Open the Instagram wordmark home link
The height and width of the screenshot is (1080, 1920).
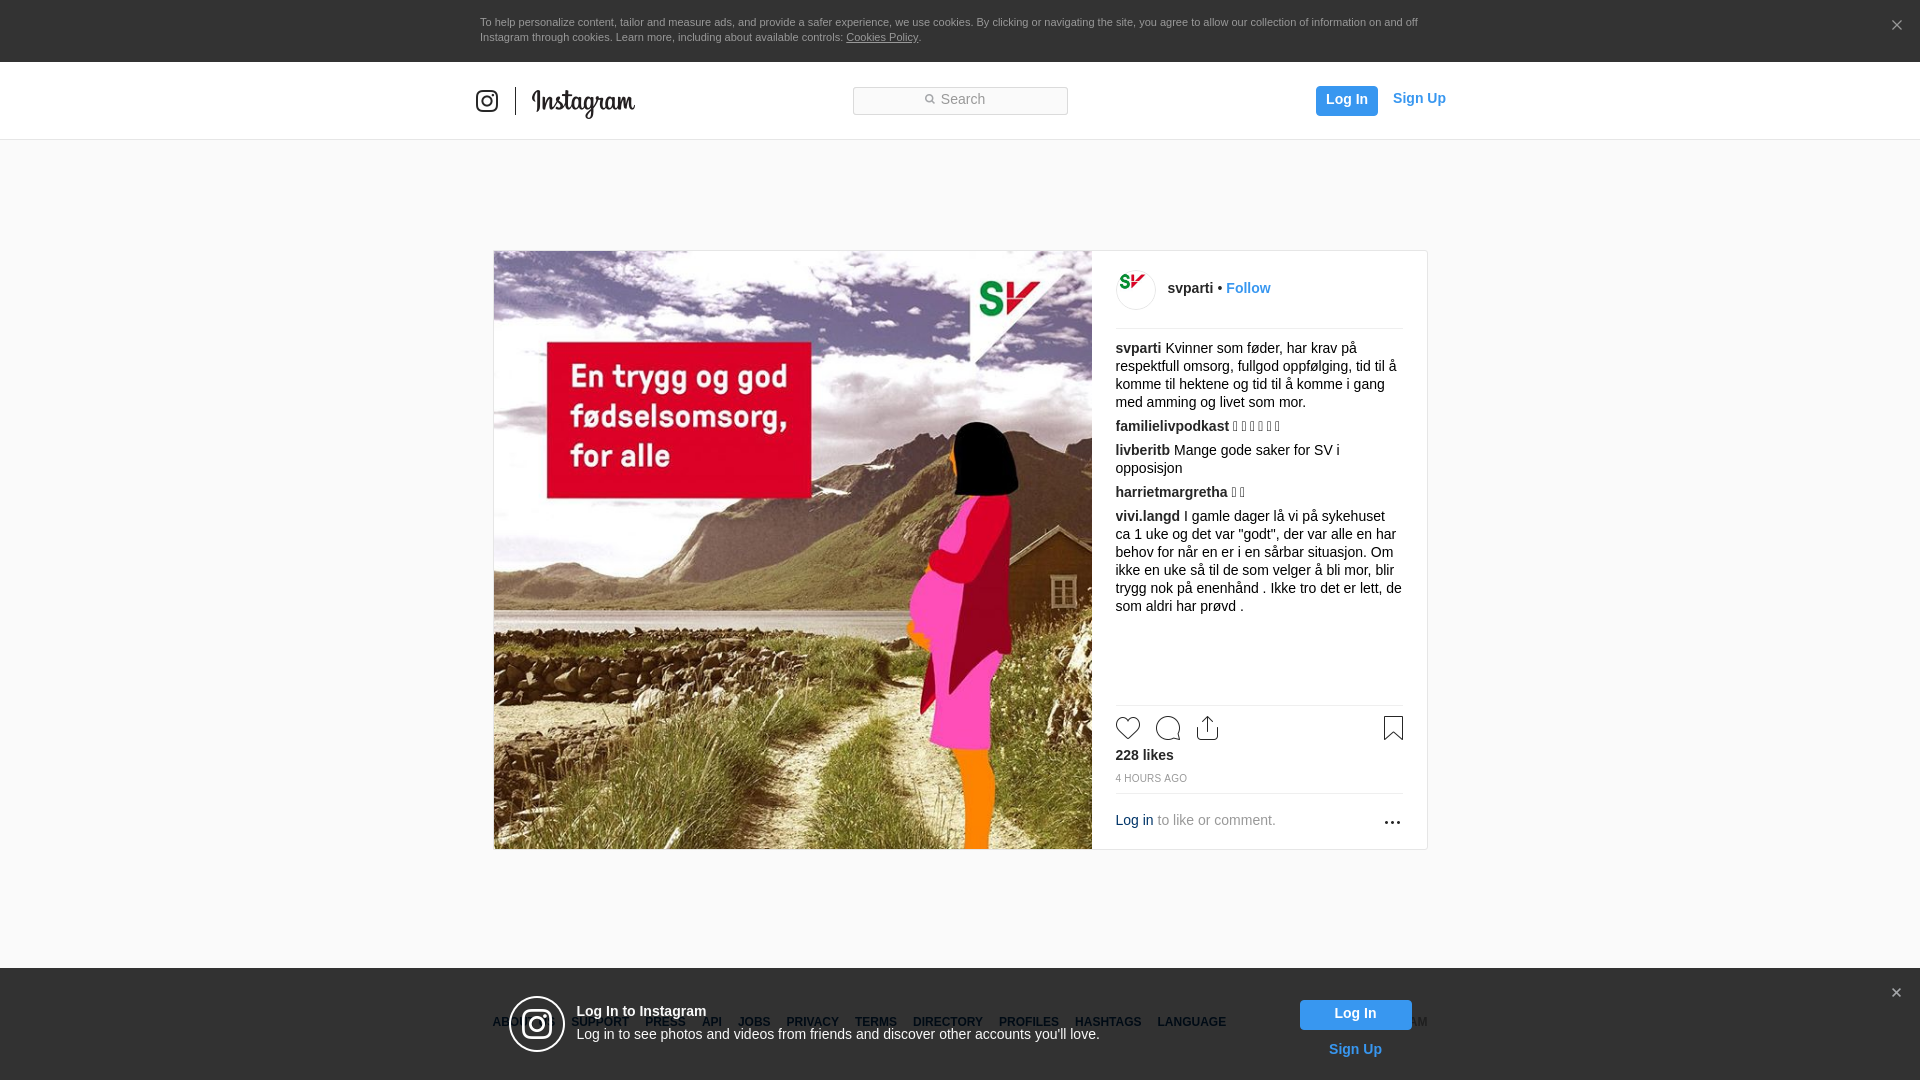583,102
